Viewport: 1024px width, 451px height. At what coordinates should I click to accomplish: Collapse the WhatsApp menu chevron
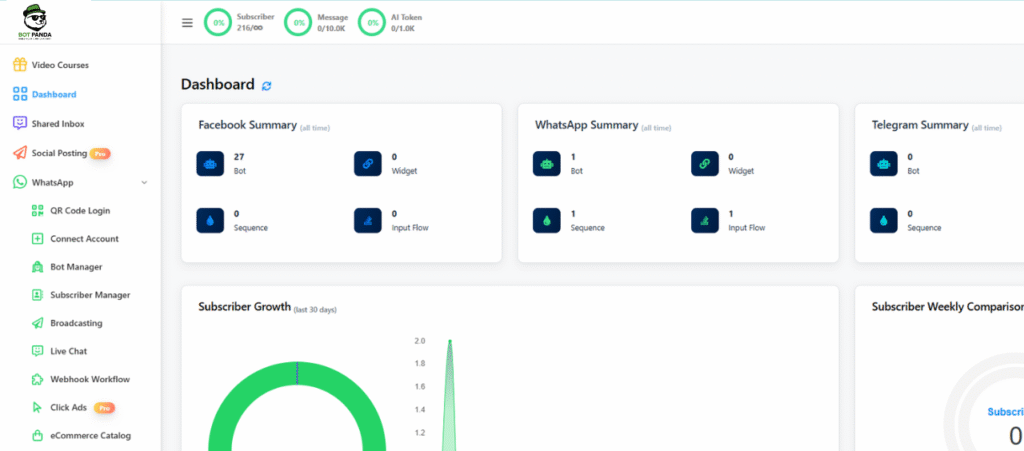pyautogui.click(x=144, y=183)
